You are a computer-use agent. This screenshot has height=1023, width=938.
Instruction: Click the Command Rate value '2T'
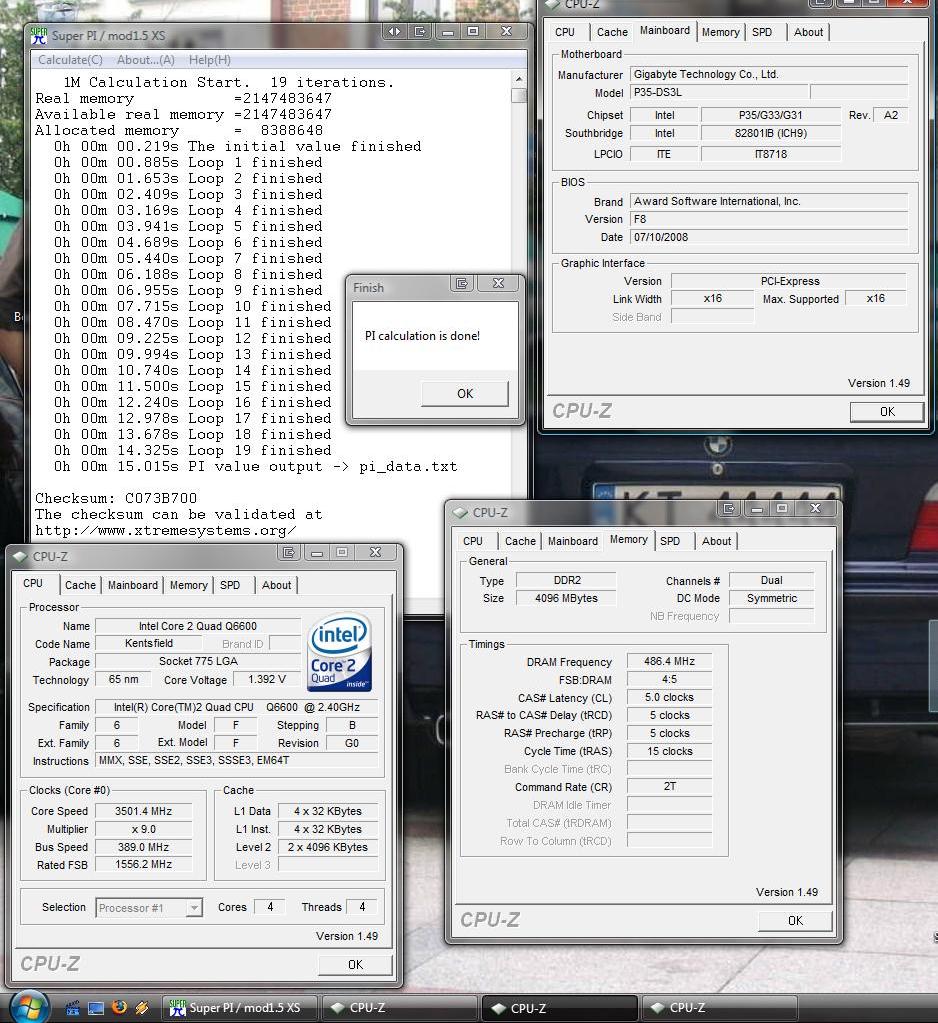(669, 786)
